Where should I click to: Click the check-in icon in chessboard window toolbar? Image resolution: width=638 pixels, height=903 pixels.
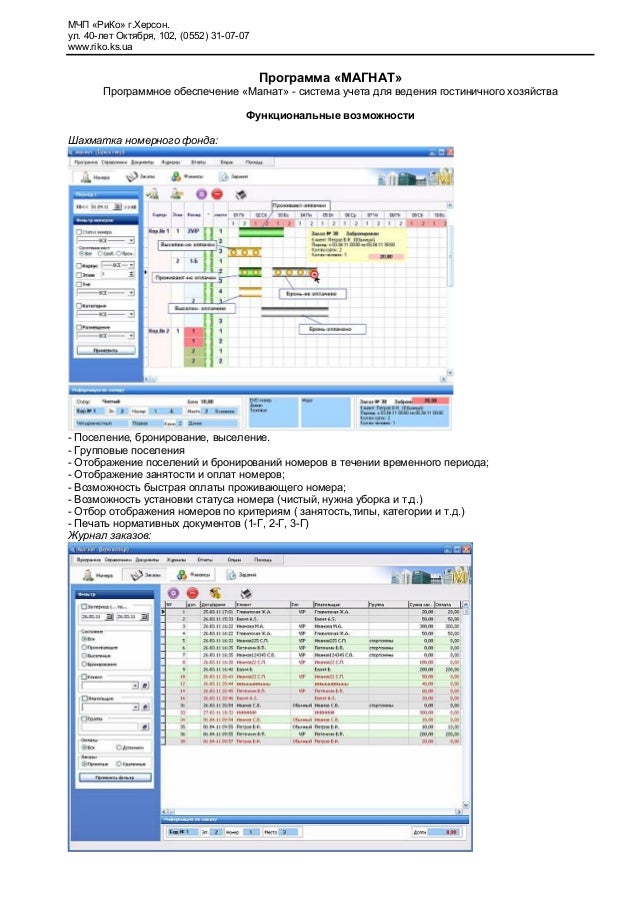[x=153, y=194]
